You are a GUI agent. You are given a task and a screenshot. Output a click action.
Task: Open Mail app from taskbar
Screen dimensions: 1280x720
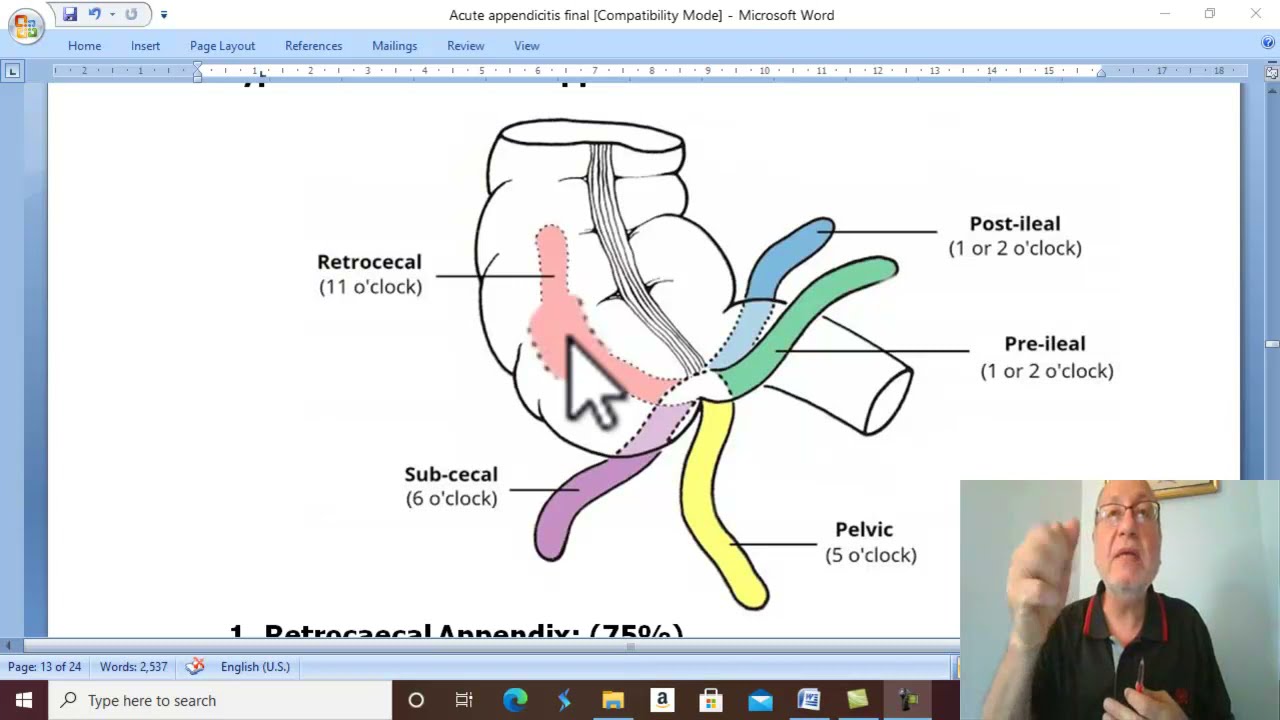pyautogui.click(x=760, y=700)
